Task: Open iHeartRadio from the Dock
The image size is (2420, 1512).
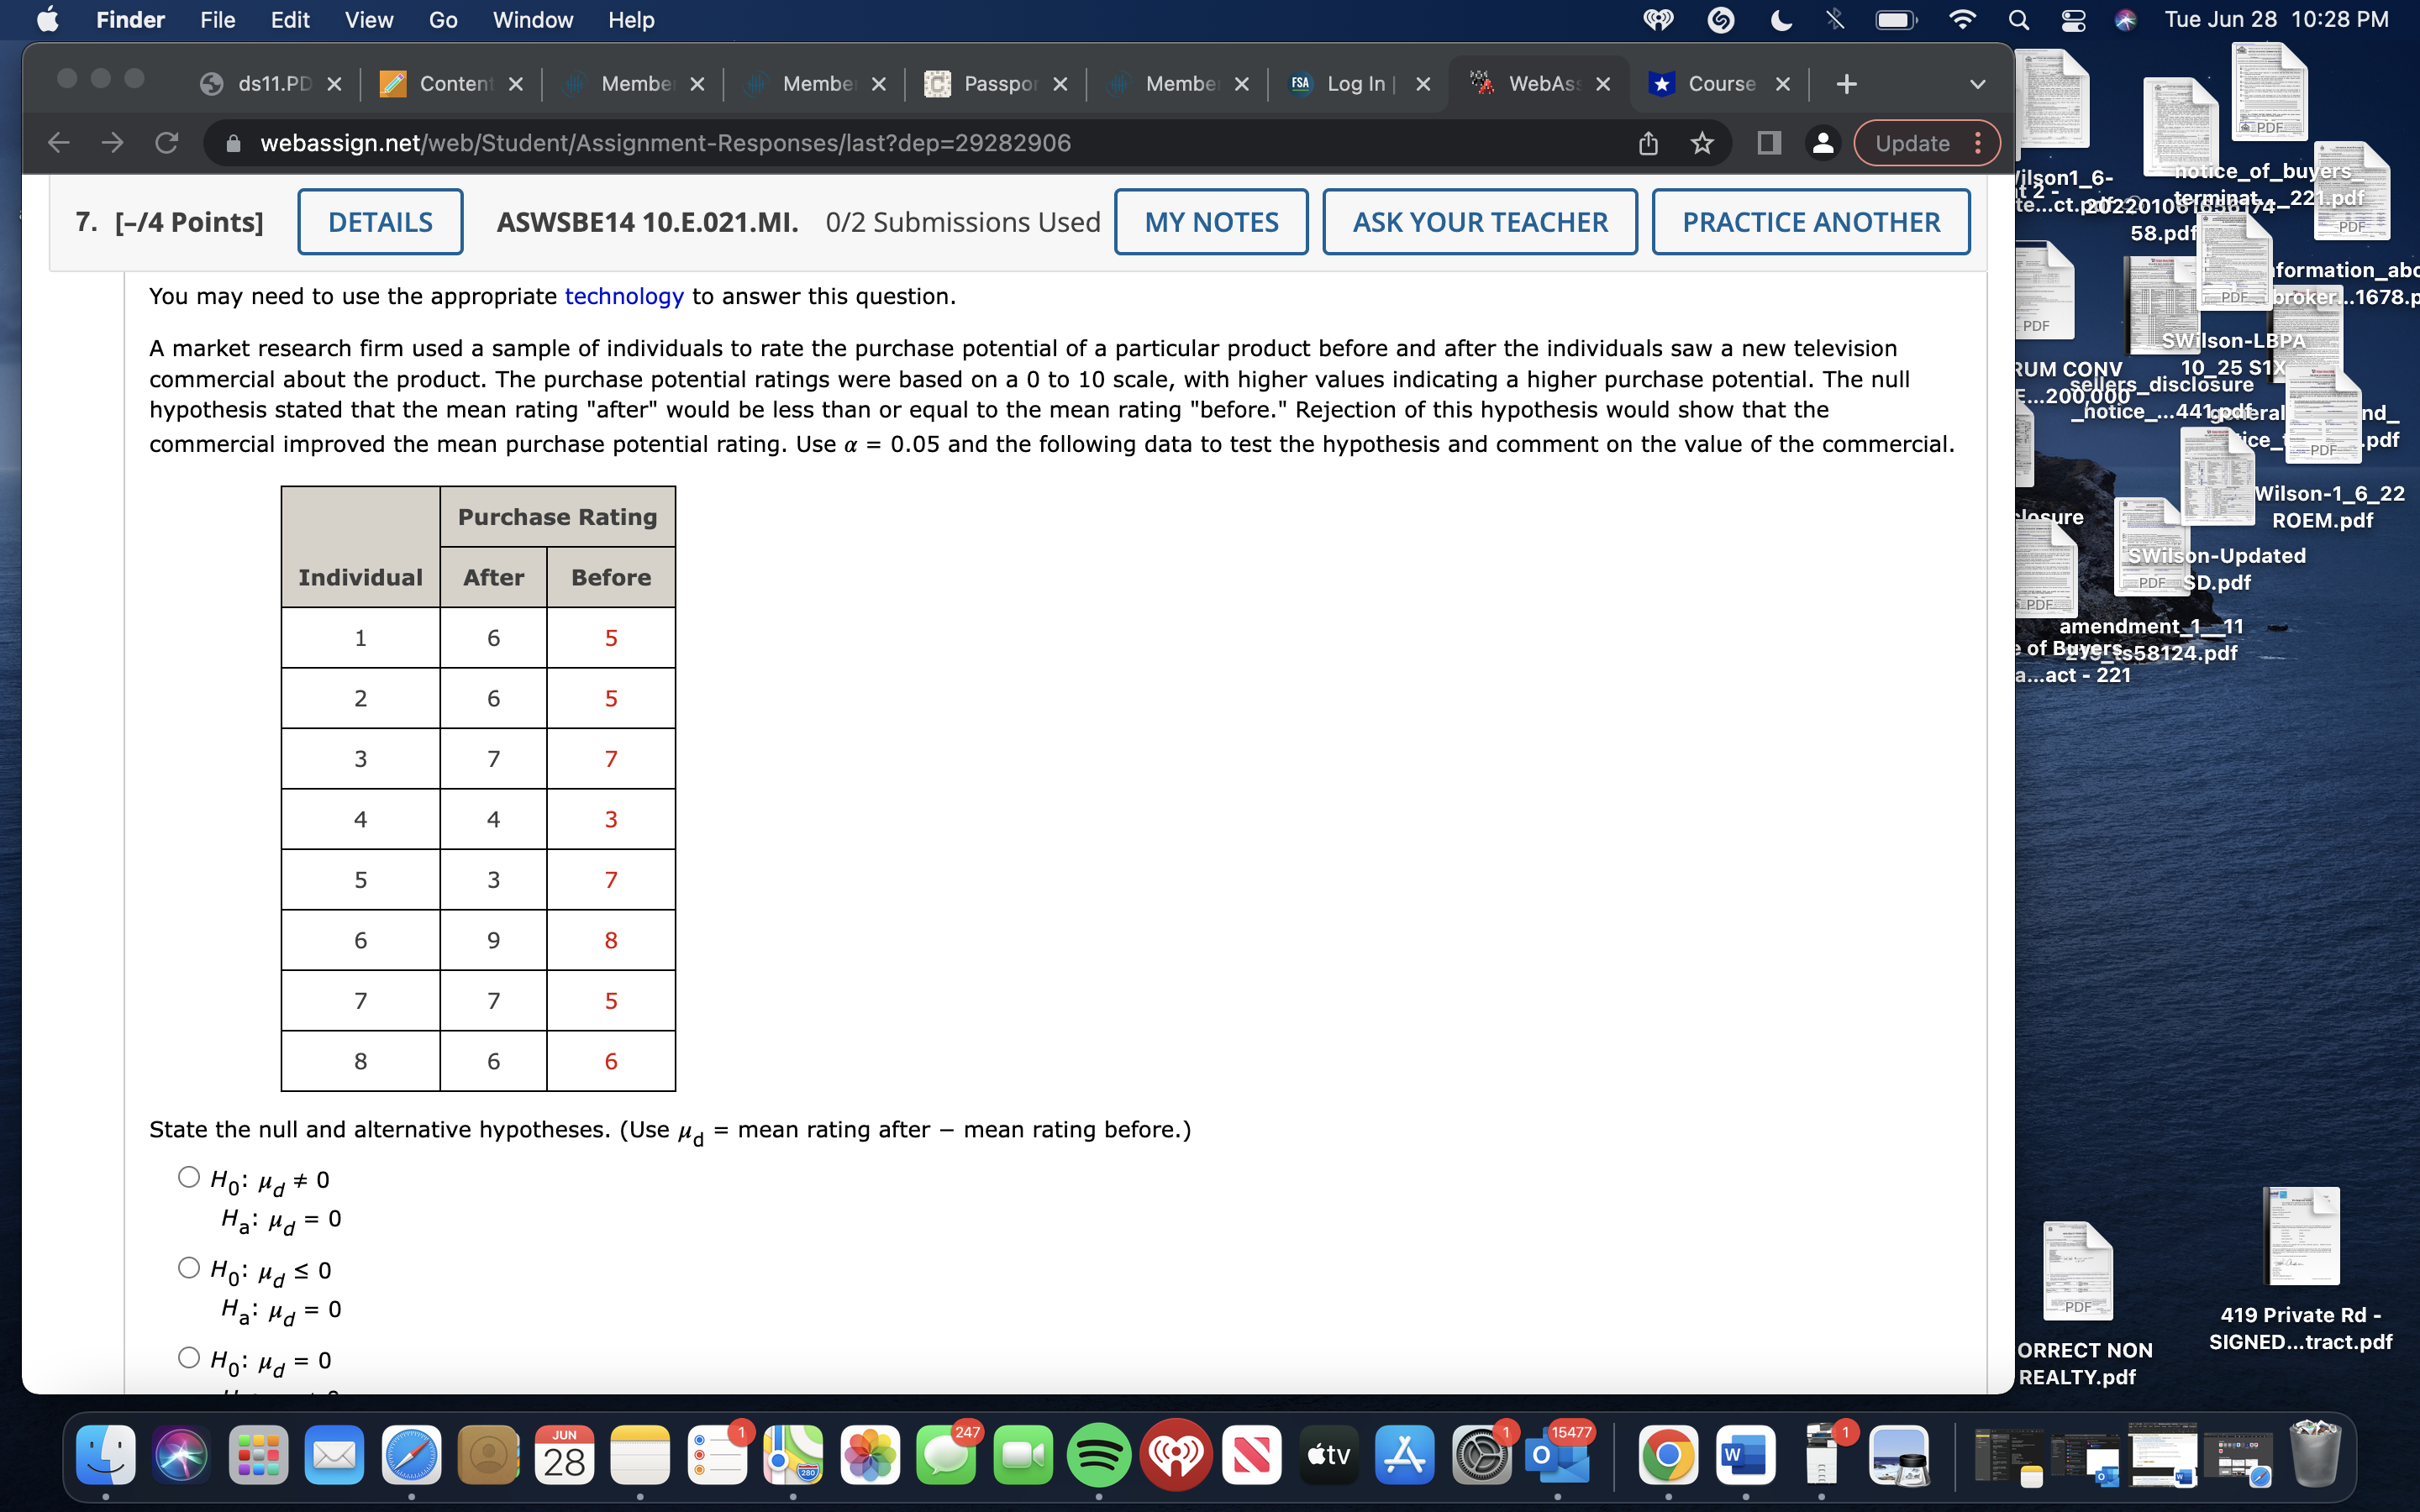Action: [1178, 1455]
